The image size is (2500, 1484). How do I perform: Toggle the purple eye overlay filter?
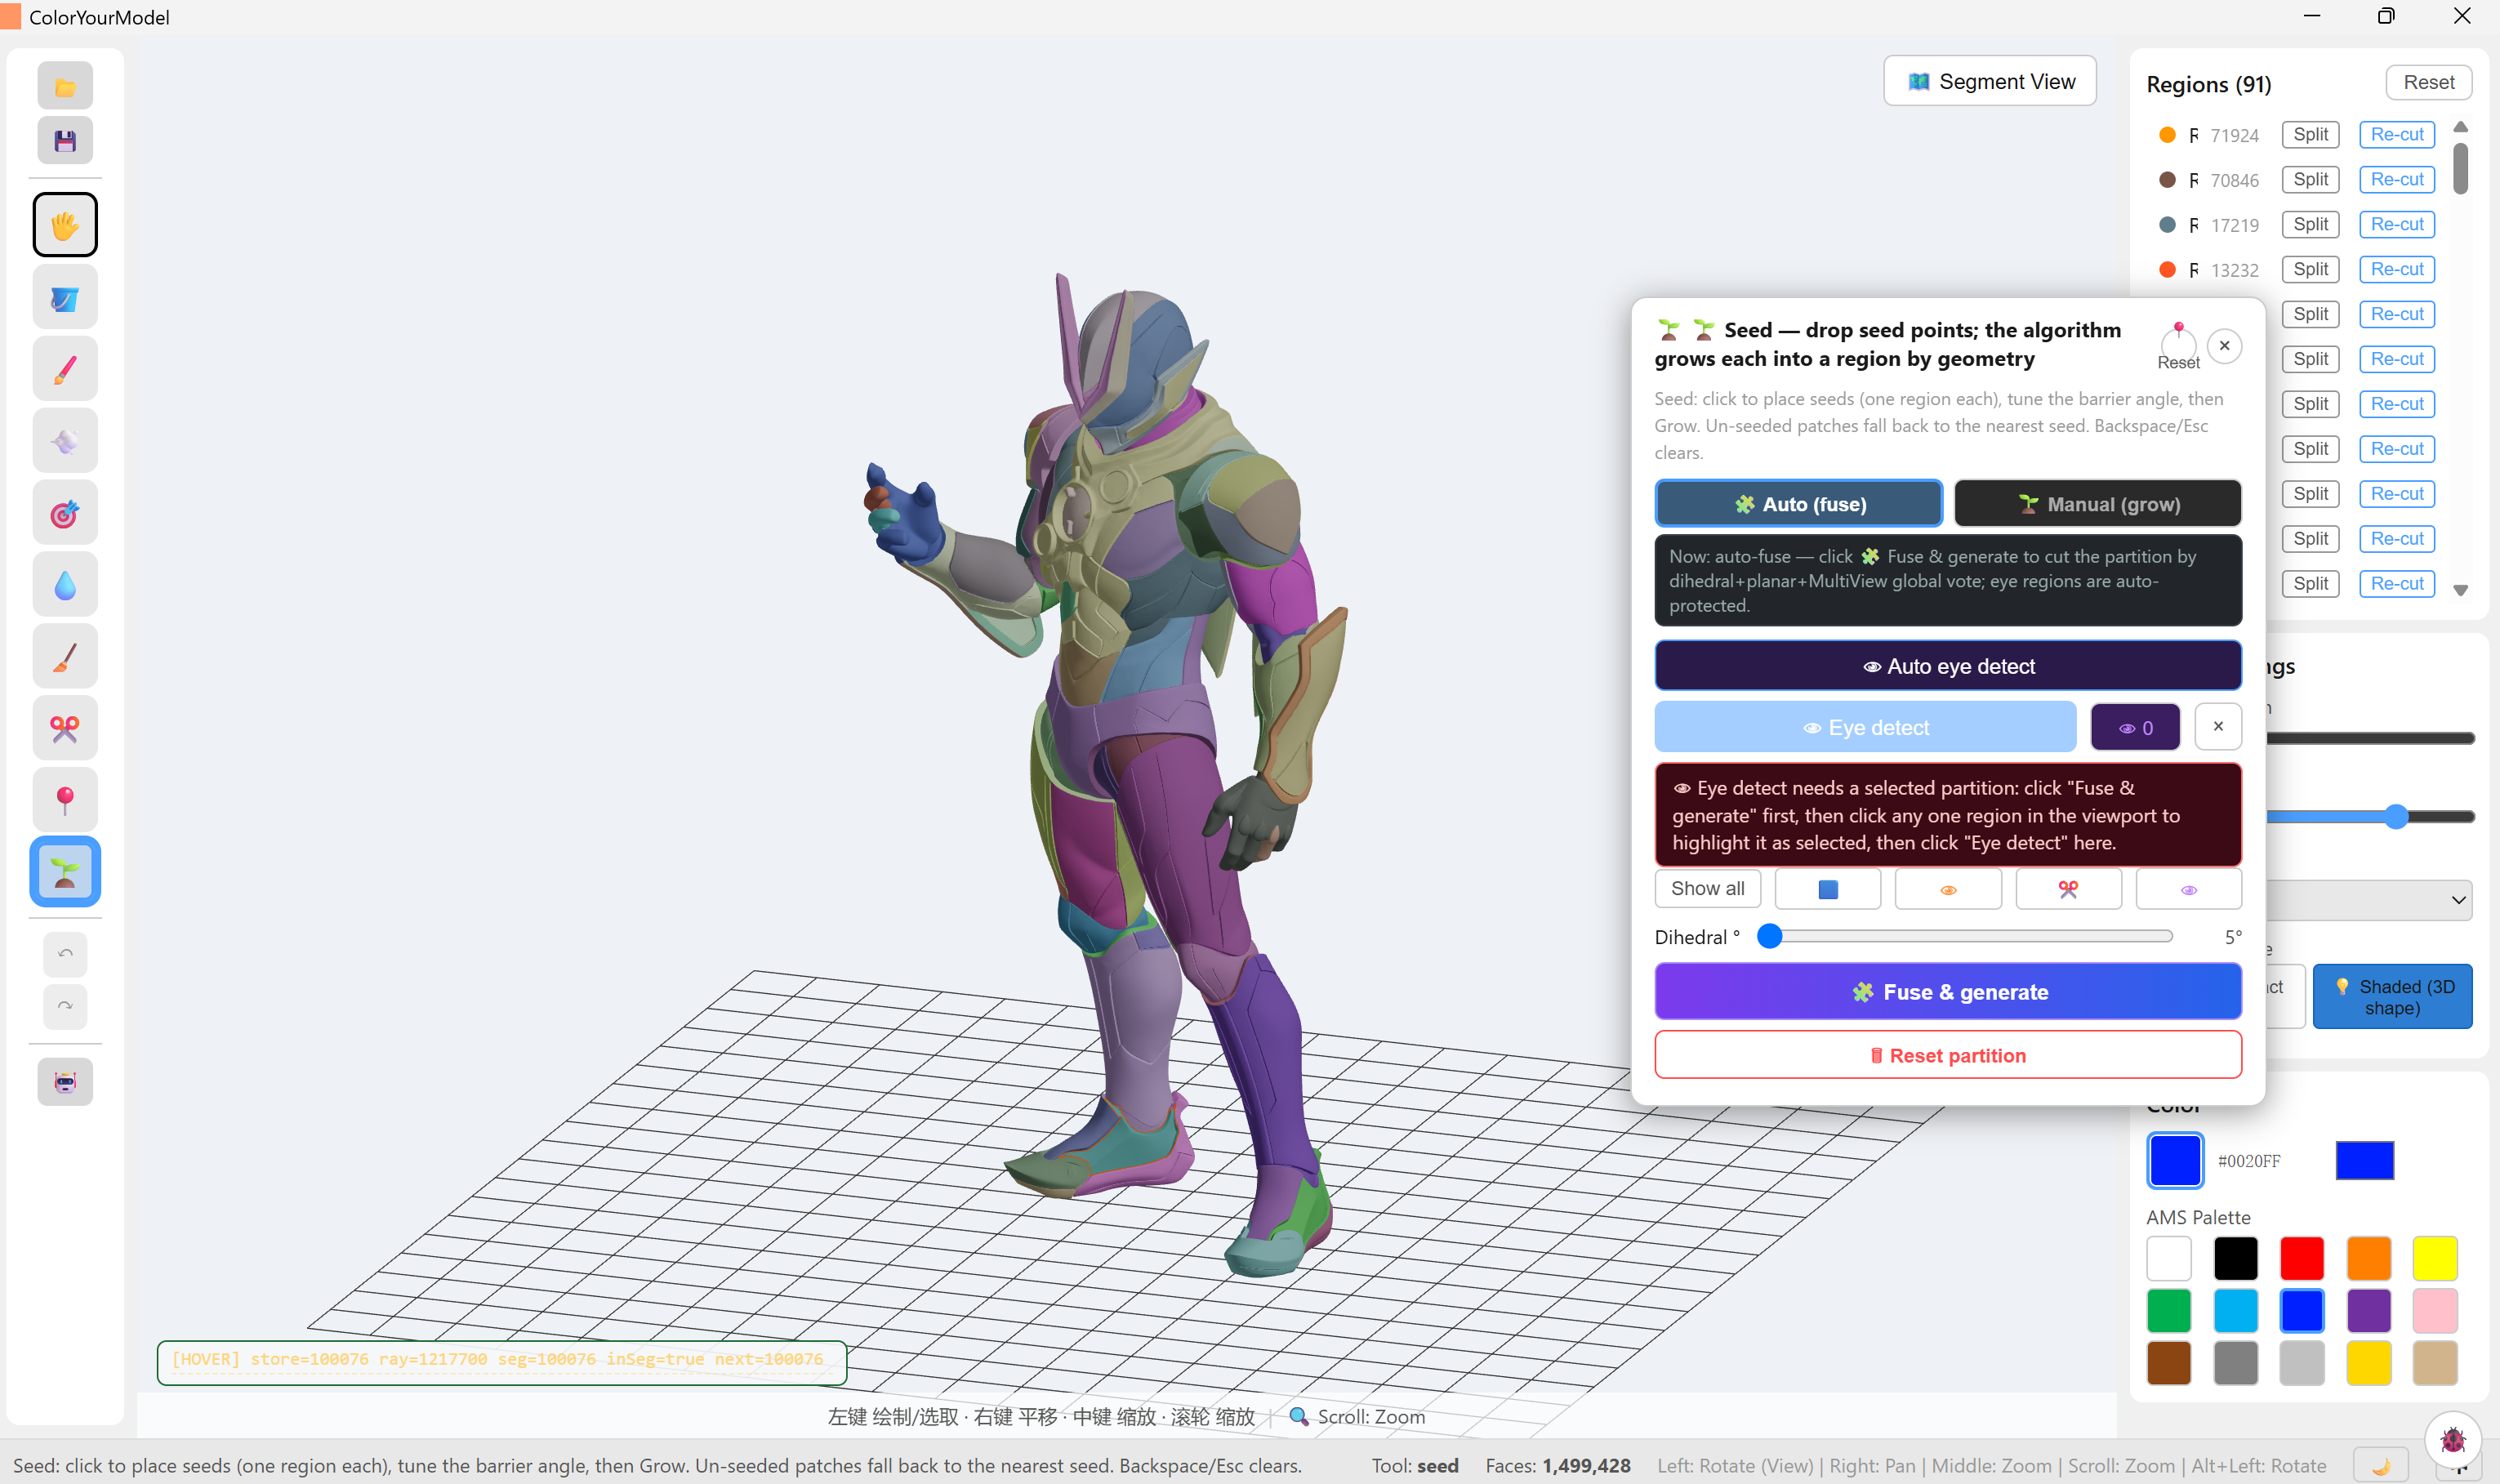2188,889
